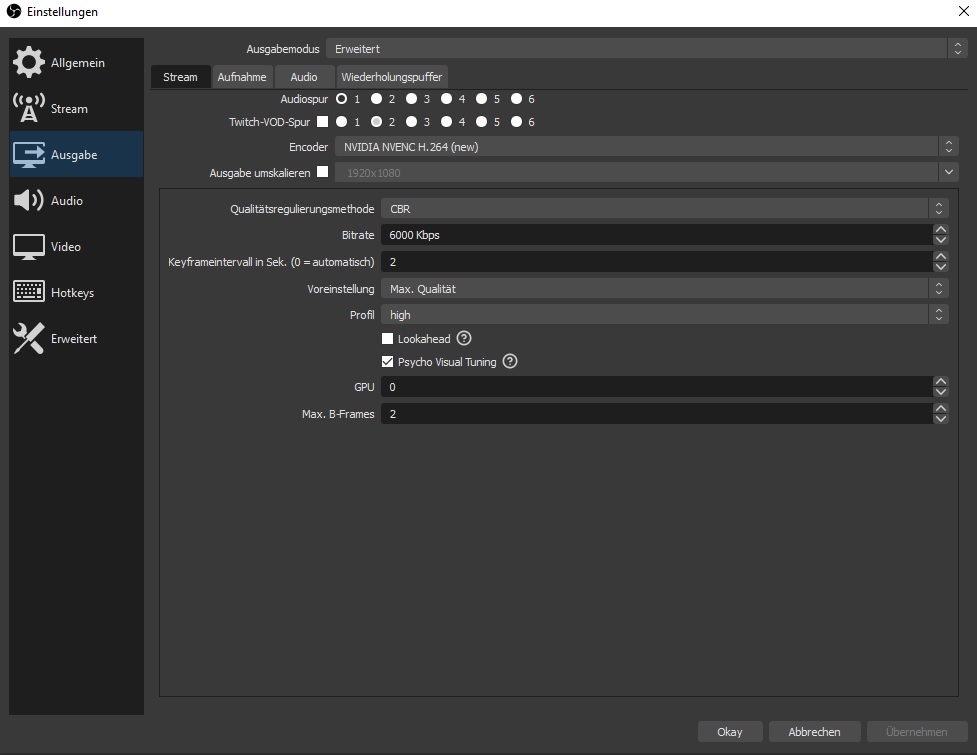Switch to the Stream output tab
The width and height of the screenshot is (977, 755).
pos(180,77)
